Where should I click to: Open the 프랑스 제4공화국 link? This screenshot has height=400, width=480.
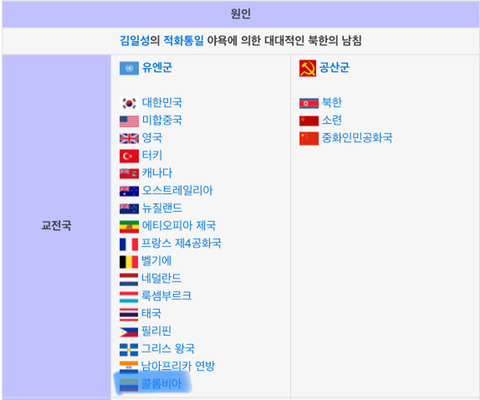pyautogui.click(x=181, y=243)
